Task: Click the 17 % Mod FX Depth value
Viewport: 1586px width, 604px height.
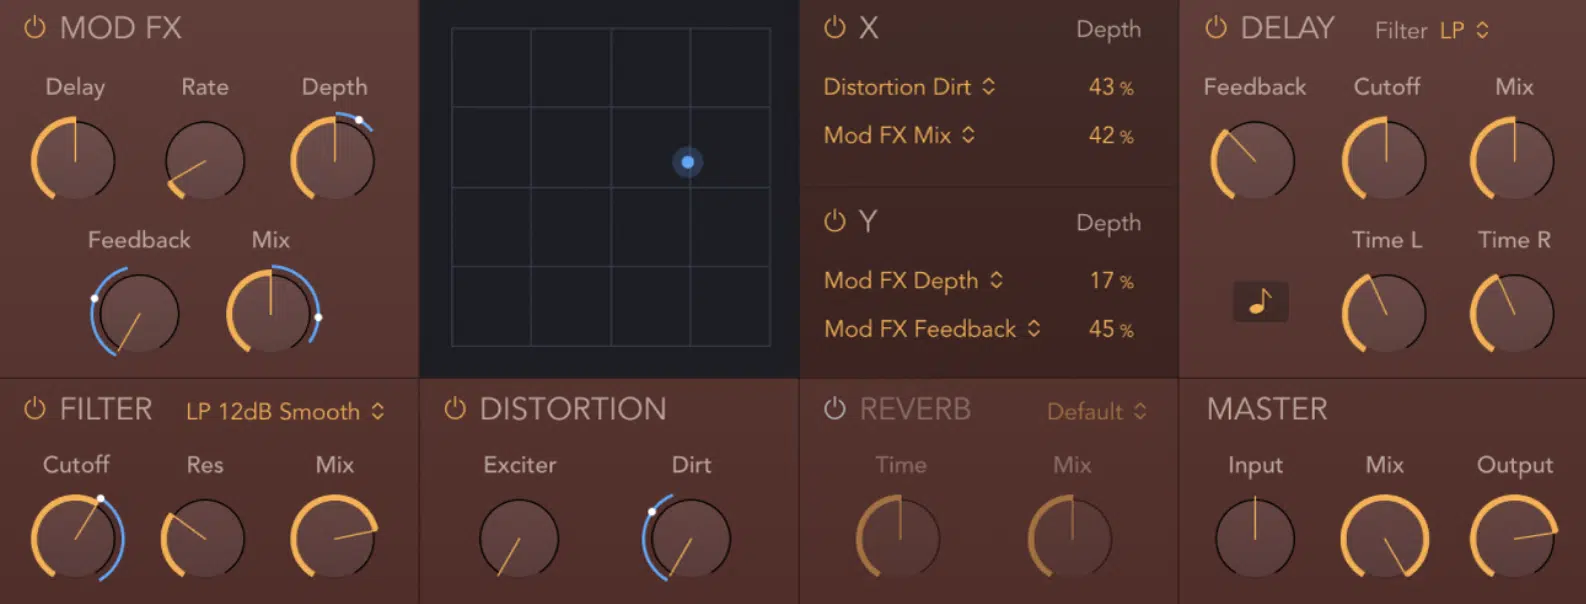Action: pyautogui.click(x=1111, y=281)
